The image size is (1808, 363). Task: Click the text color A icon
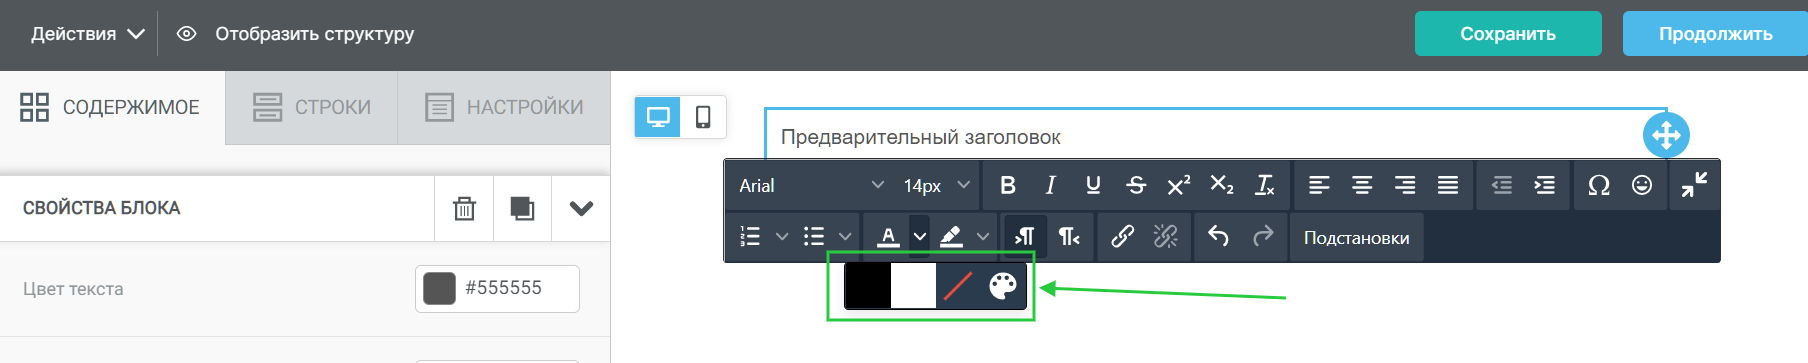(887, 237)
